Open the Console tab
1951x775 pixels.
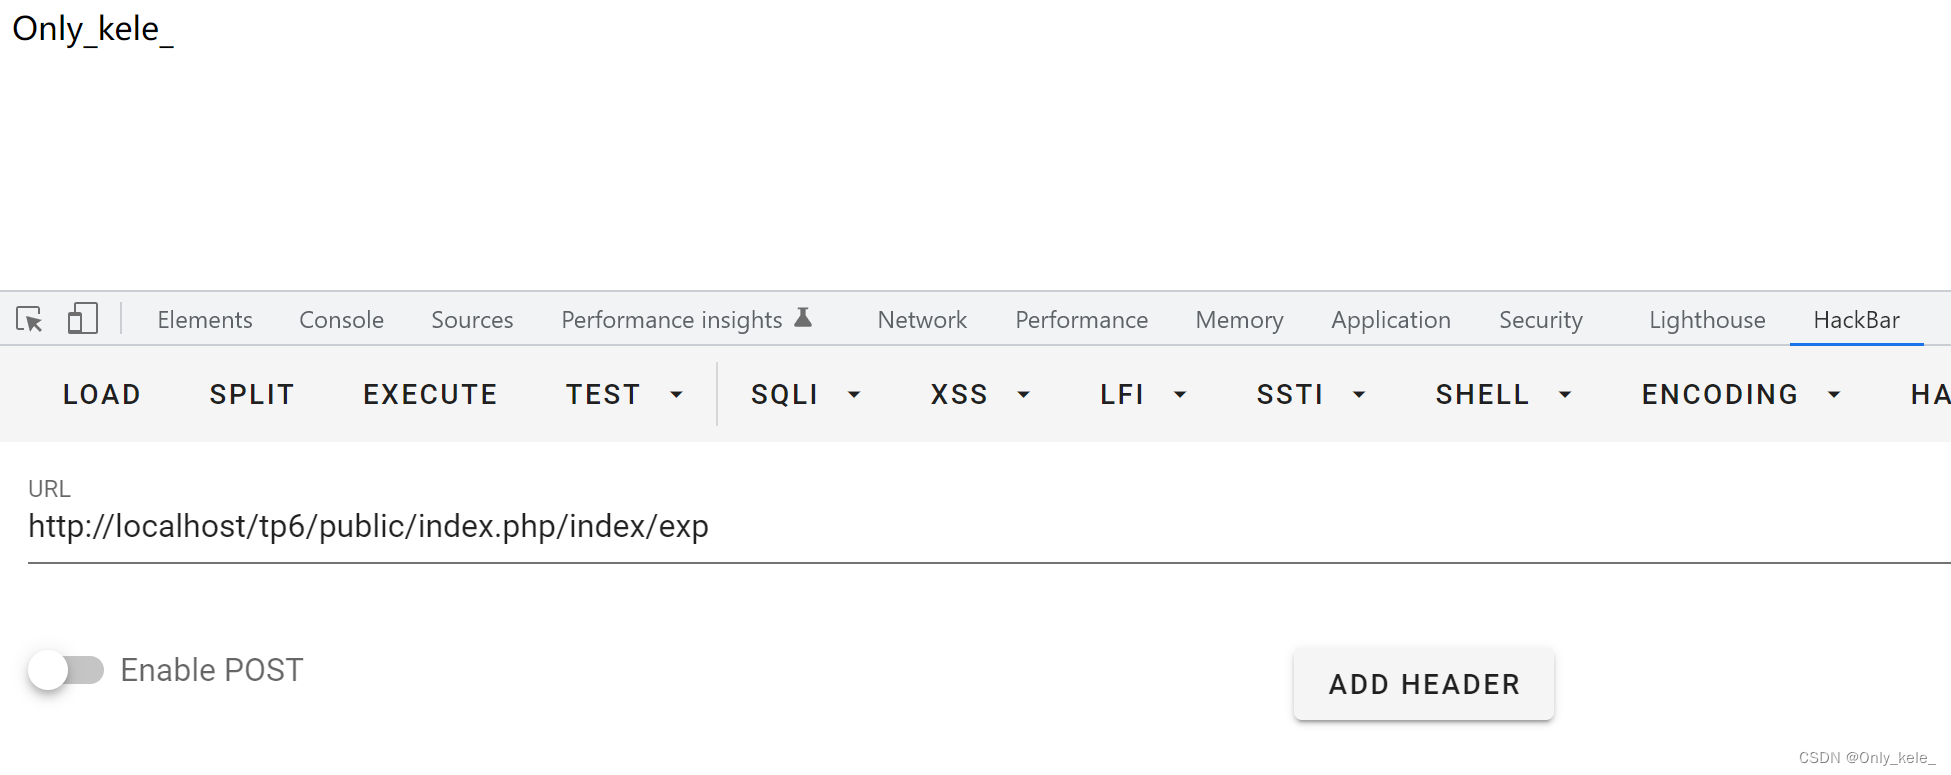pyautogui.click(x=341, y=319)
